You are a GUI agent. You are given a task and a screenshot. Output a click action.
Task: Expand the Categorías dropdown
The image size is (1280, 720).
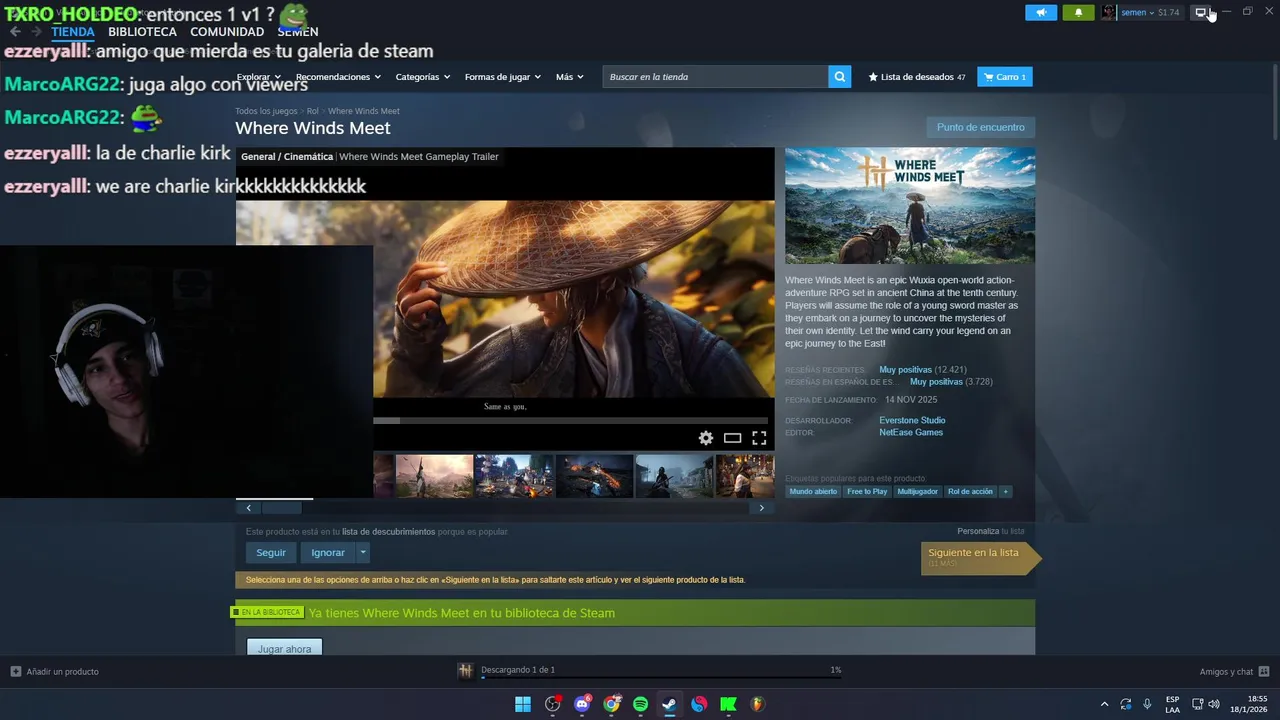tap(422, 77)
